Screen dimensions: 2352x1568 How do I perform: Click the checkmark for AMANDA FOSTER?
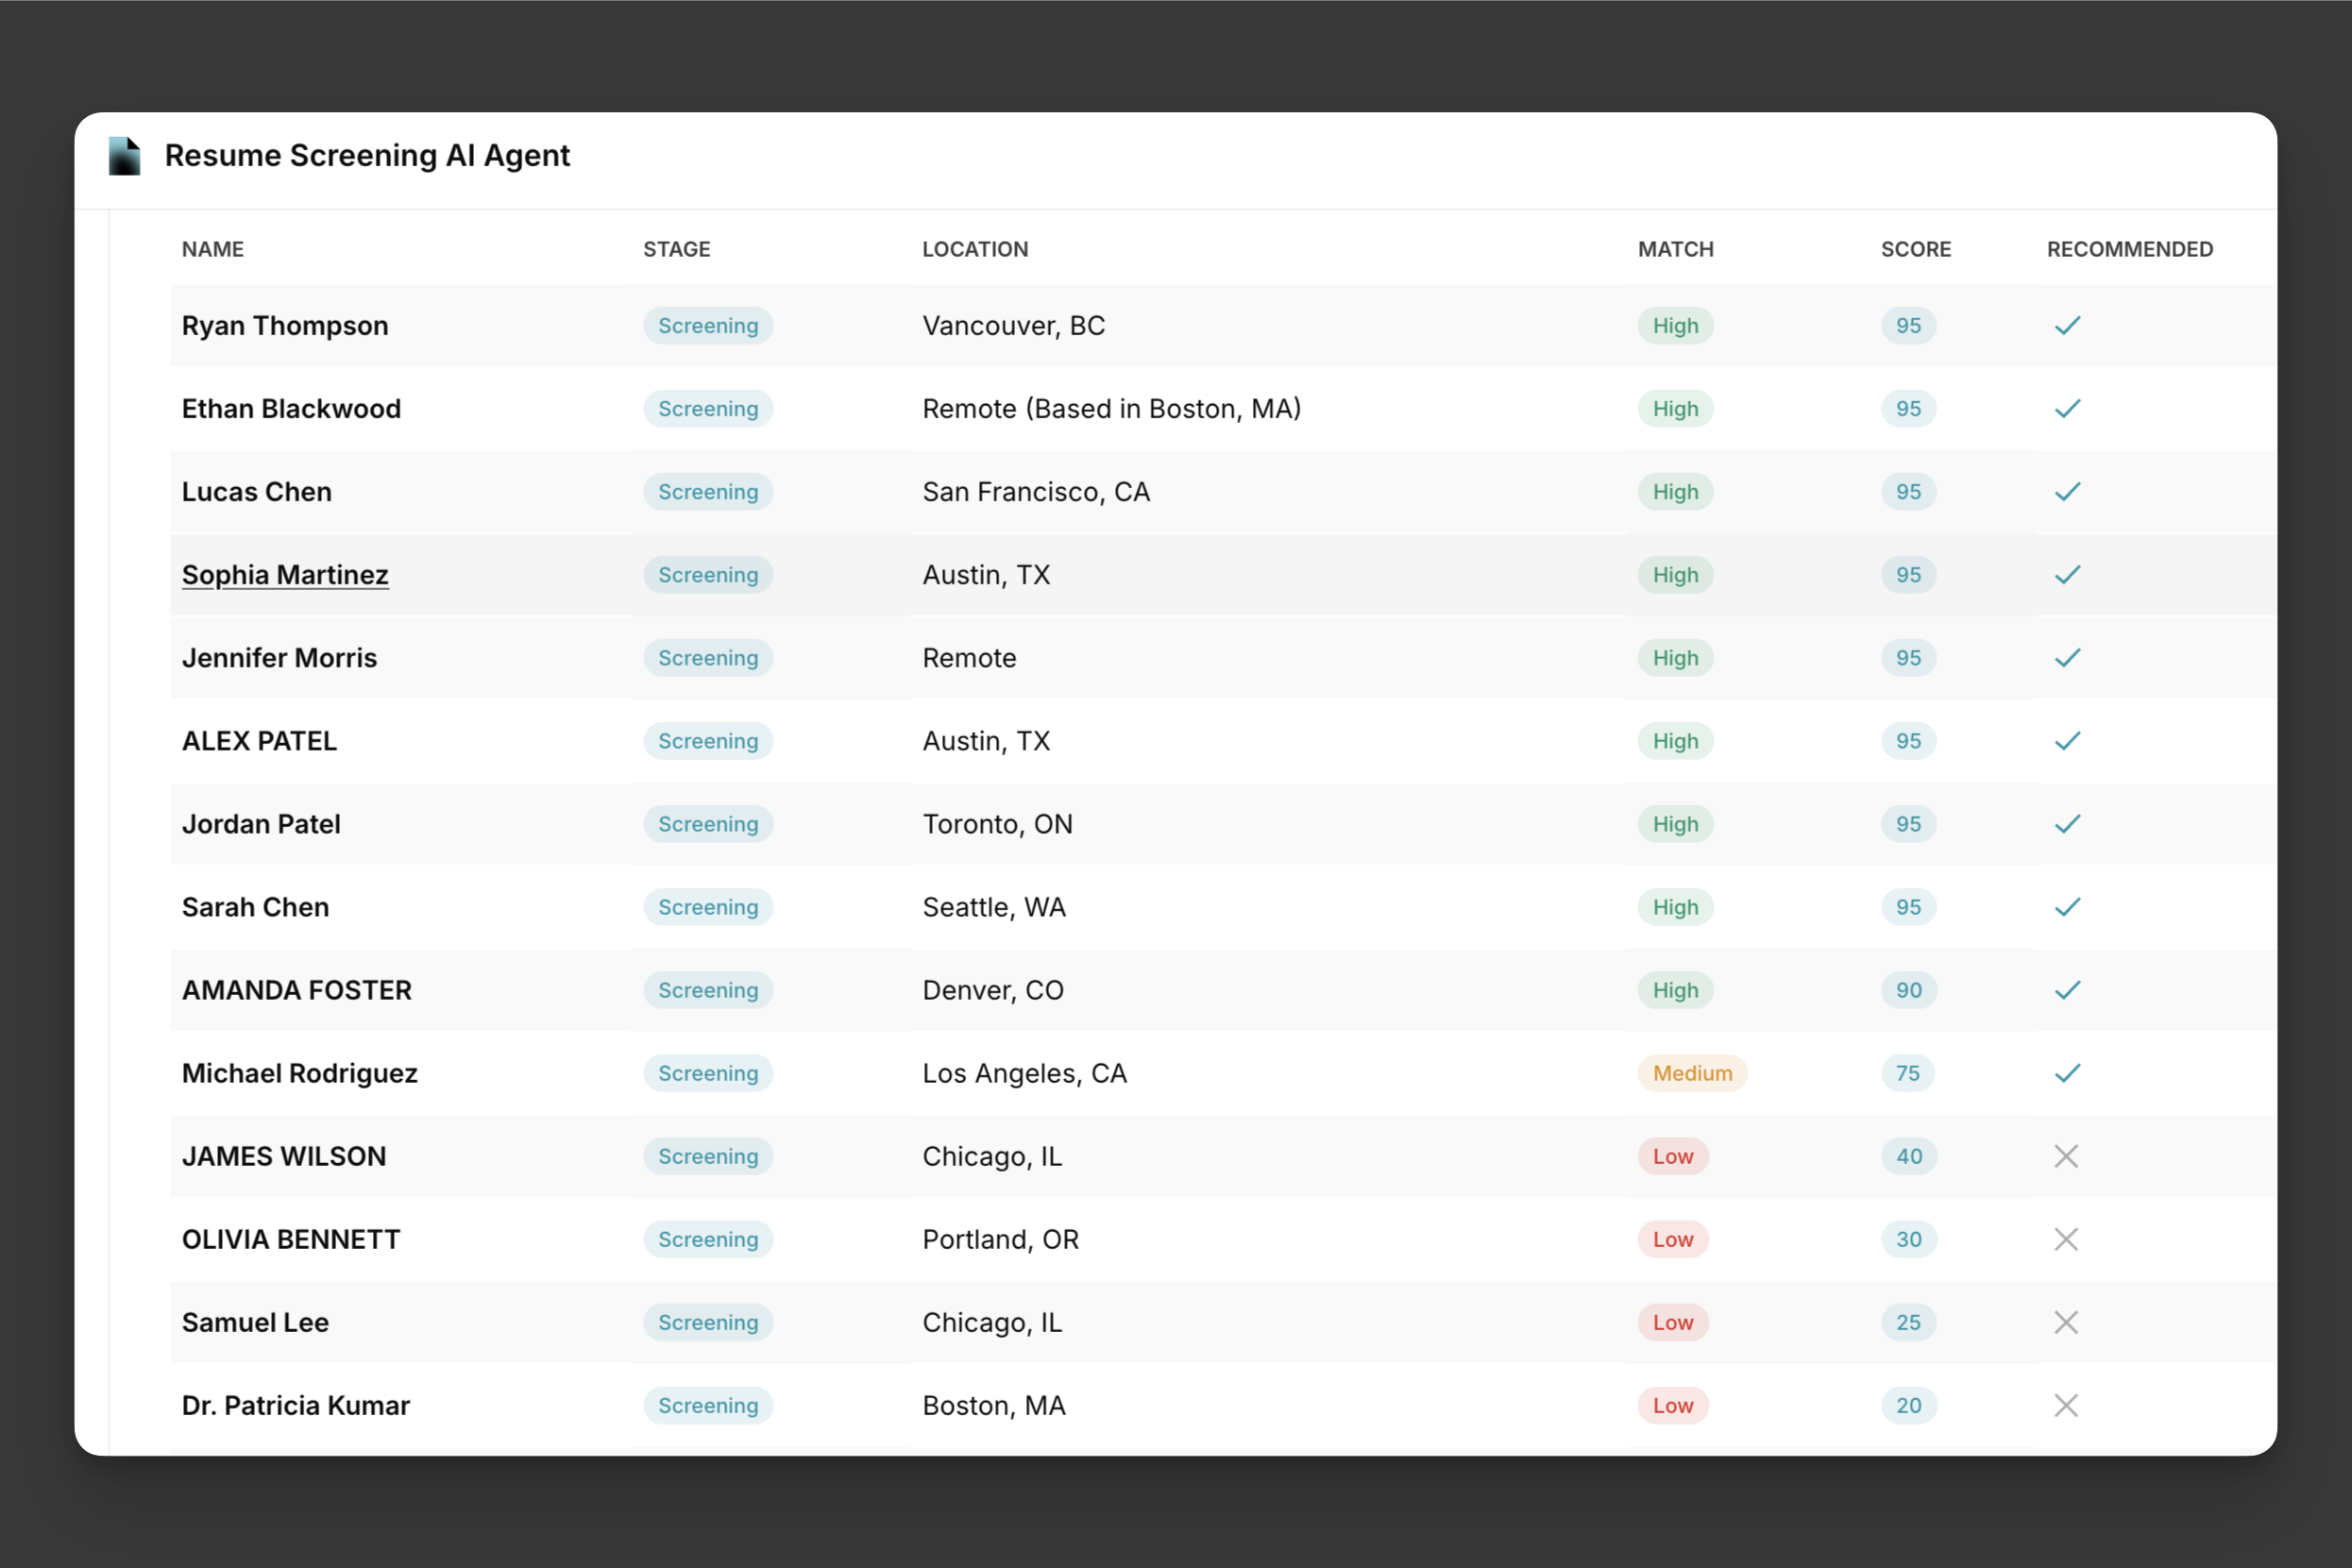coord(2067,989)
